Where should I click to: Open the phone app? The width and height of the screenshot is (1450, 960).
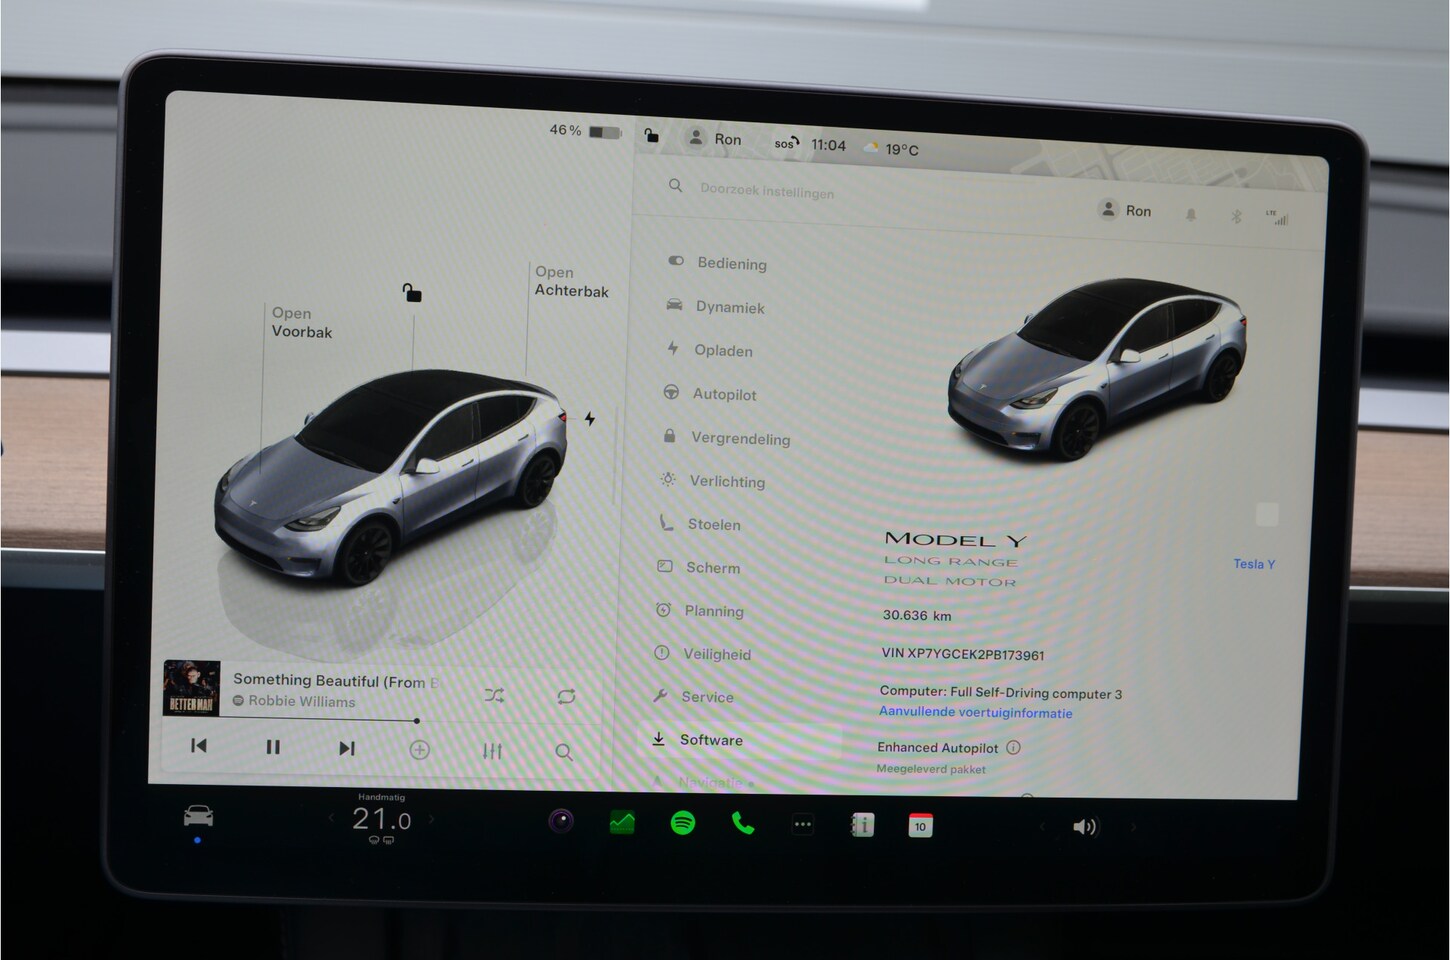pyautogui.click(x=743, y=824)
